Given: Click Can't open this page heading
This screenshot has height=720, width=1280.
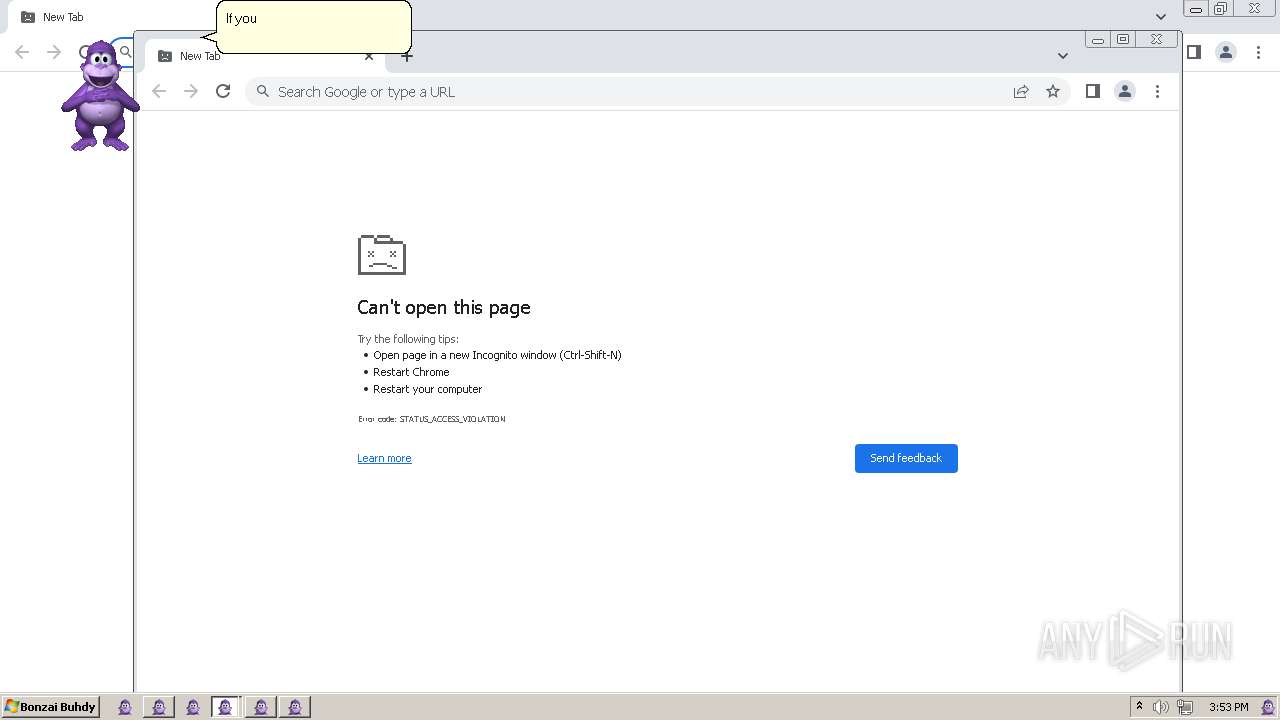Looking at the screenshot, I should click(x=444, y=307).
